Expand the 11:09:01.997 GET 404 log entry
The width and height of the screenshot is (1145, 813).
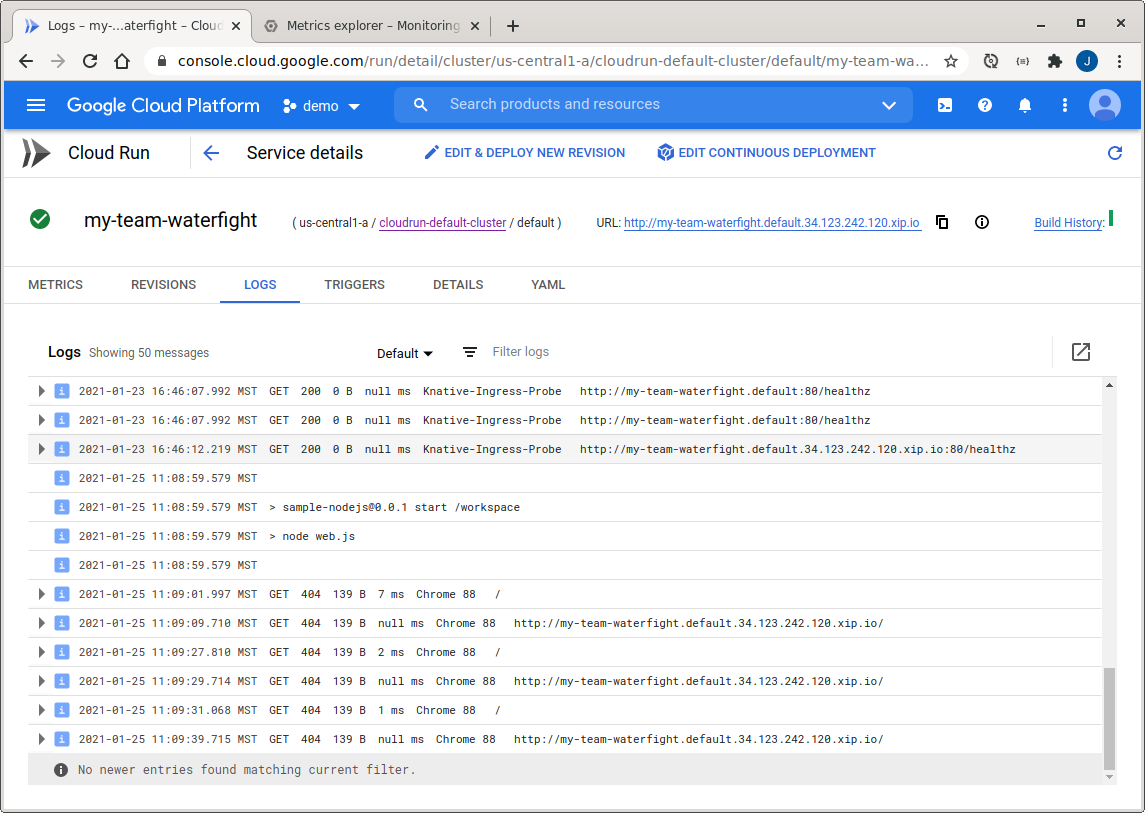[x=41, y=594]
